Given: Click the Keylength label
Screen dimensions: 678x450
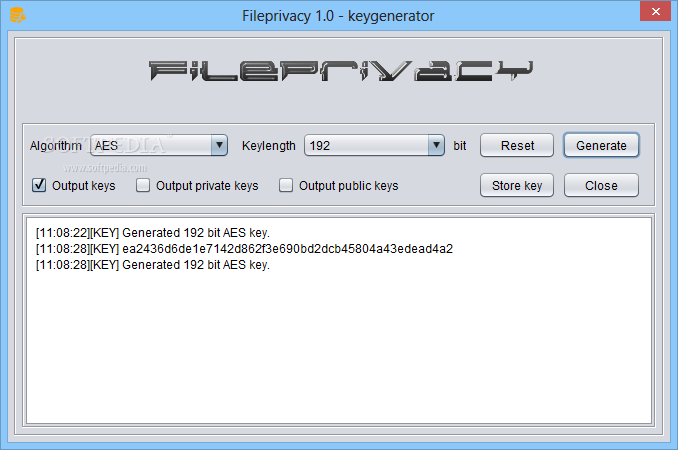Looking at the screenshot, I should coord(269,146).
